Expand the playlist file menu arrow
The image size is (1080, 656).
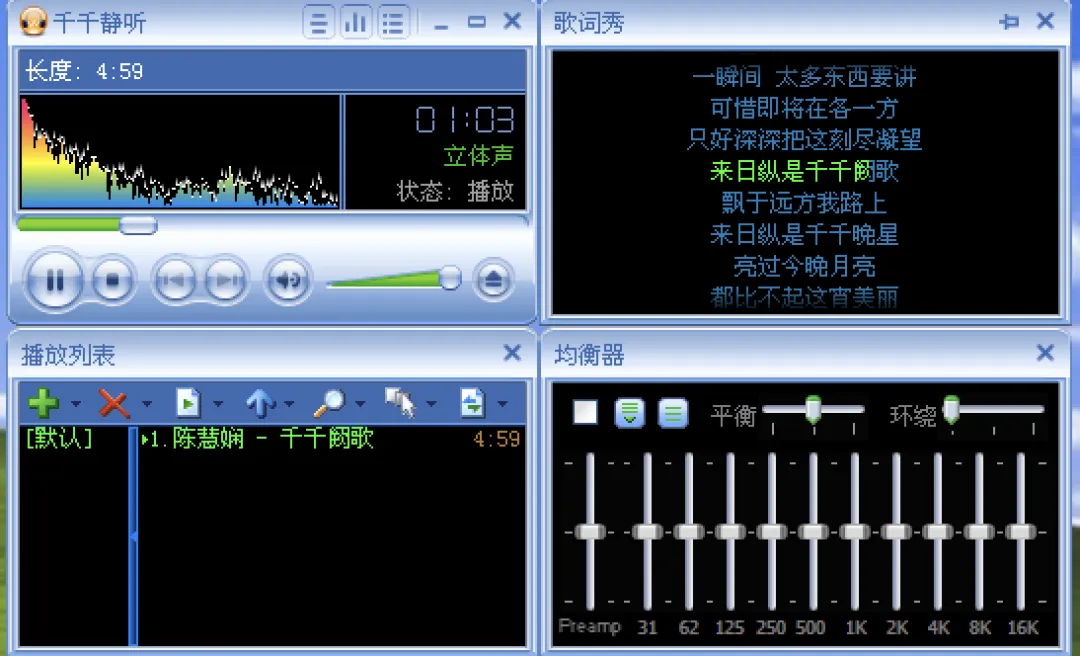coord(218,404)
